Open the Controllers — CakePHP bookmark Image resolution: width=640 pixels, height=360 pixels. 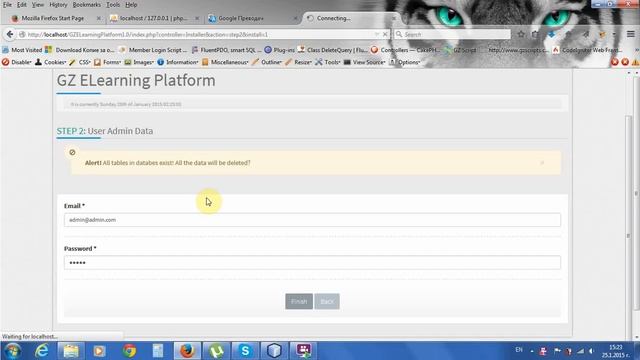[x=406, y=50]
